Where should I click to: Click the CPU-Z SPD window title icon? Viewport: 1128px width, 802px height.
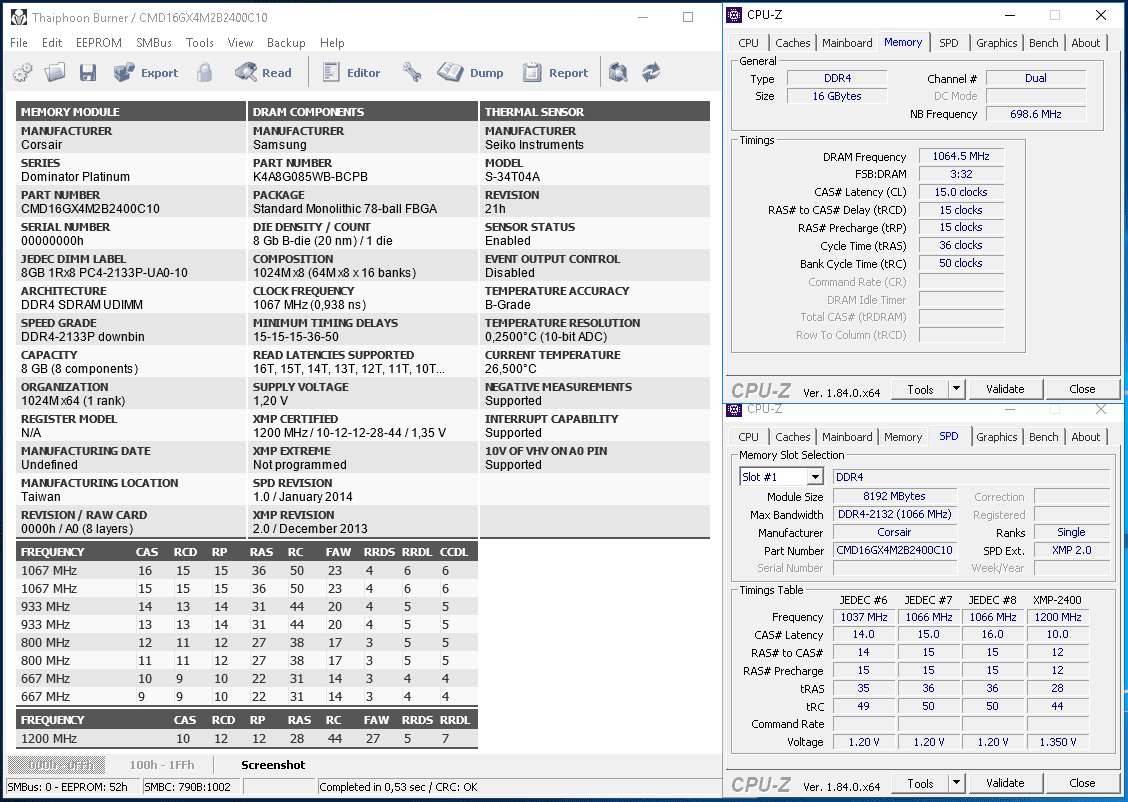pyautogui.click(x=734, y=409)
